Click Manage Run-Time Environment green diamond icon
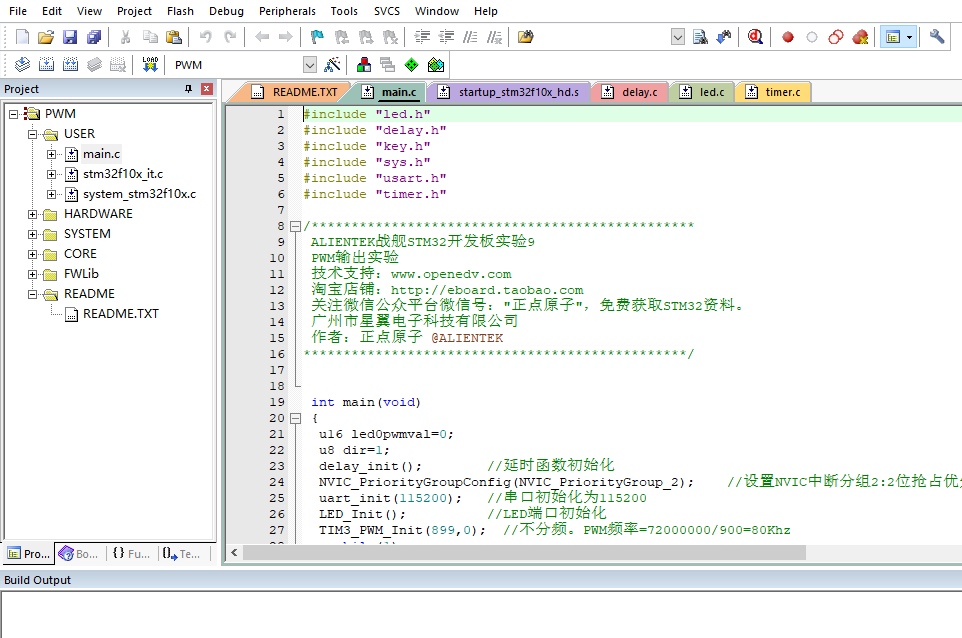This screenshot has height=638, width=962. [412, 64]
